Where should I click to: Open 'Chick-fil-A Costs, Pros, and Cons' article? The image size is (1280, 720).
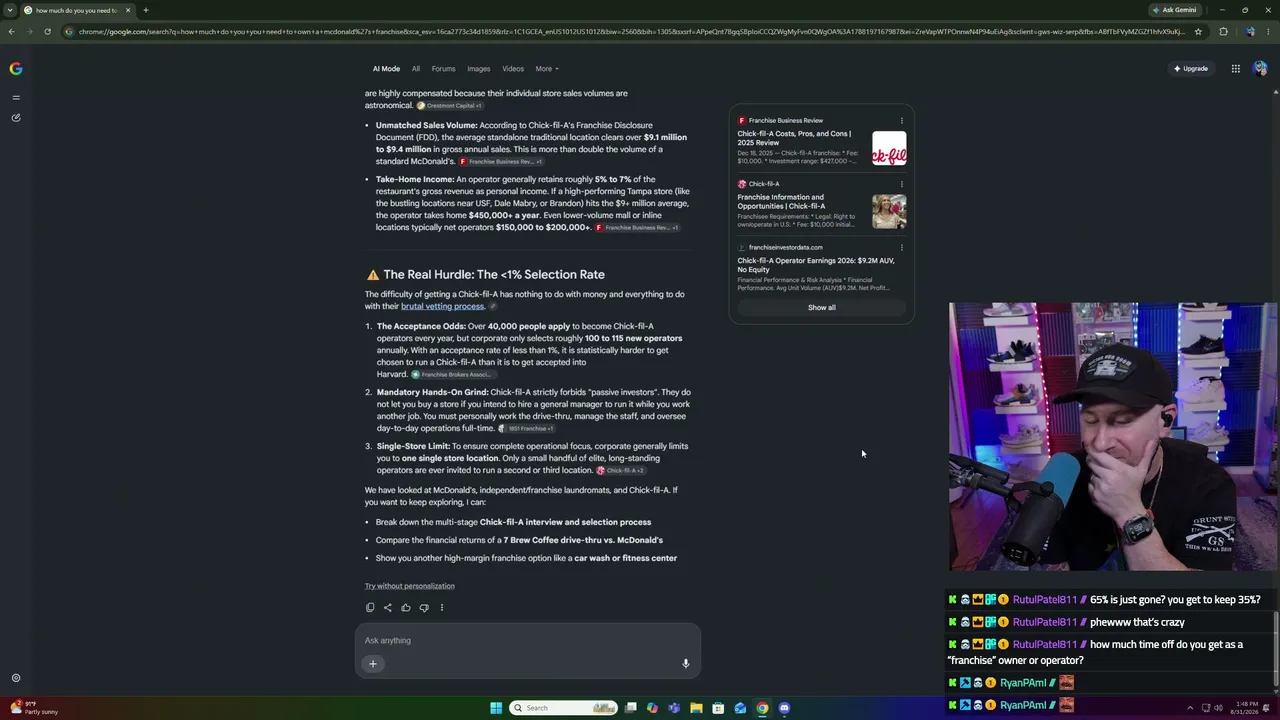point(795,138)
